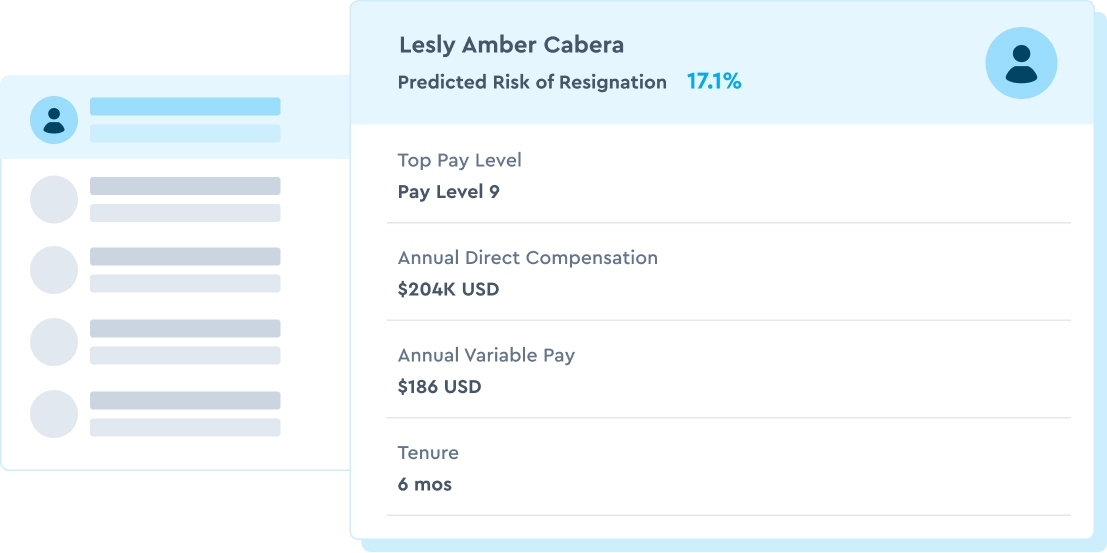
Task: Click the Top Pay Level label
Action: click(x=459, y=160)
